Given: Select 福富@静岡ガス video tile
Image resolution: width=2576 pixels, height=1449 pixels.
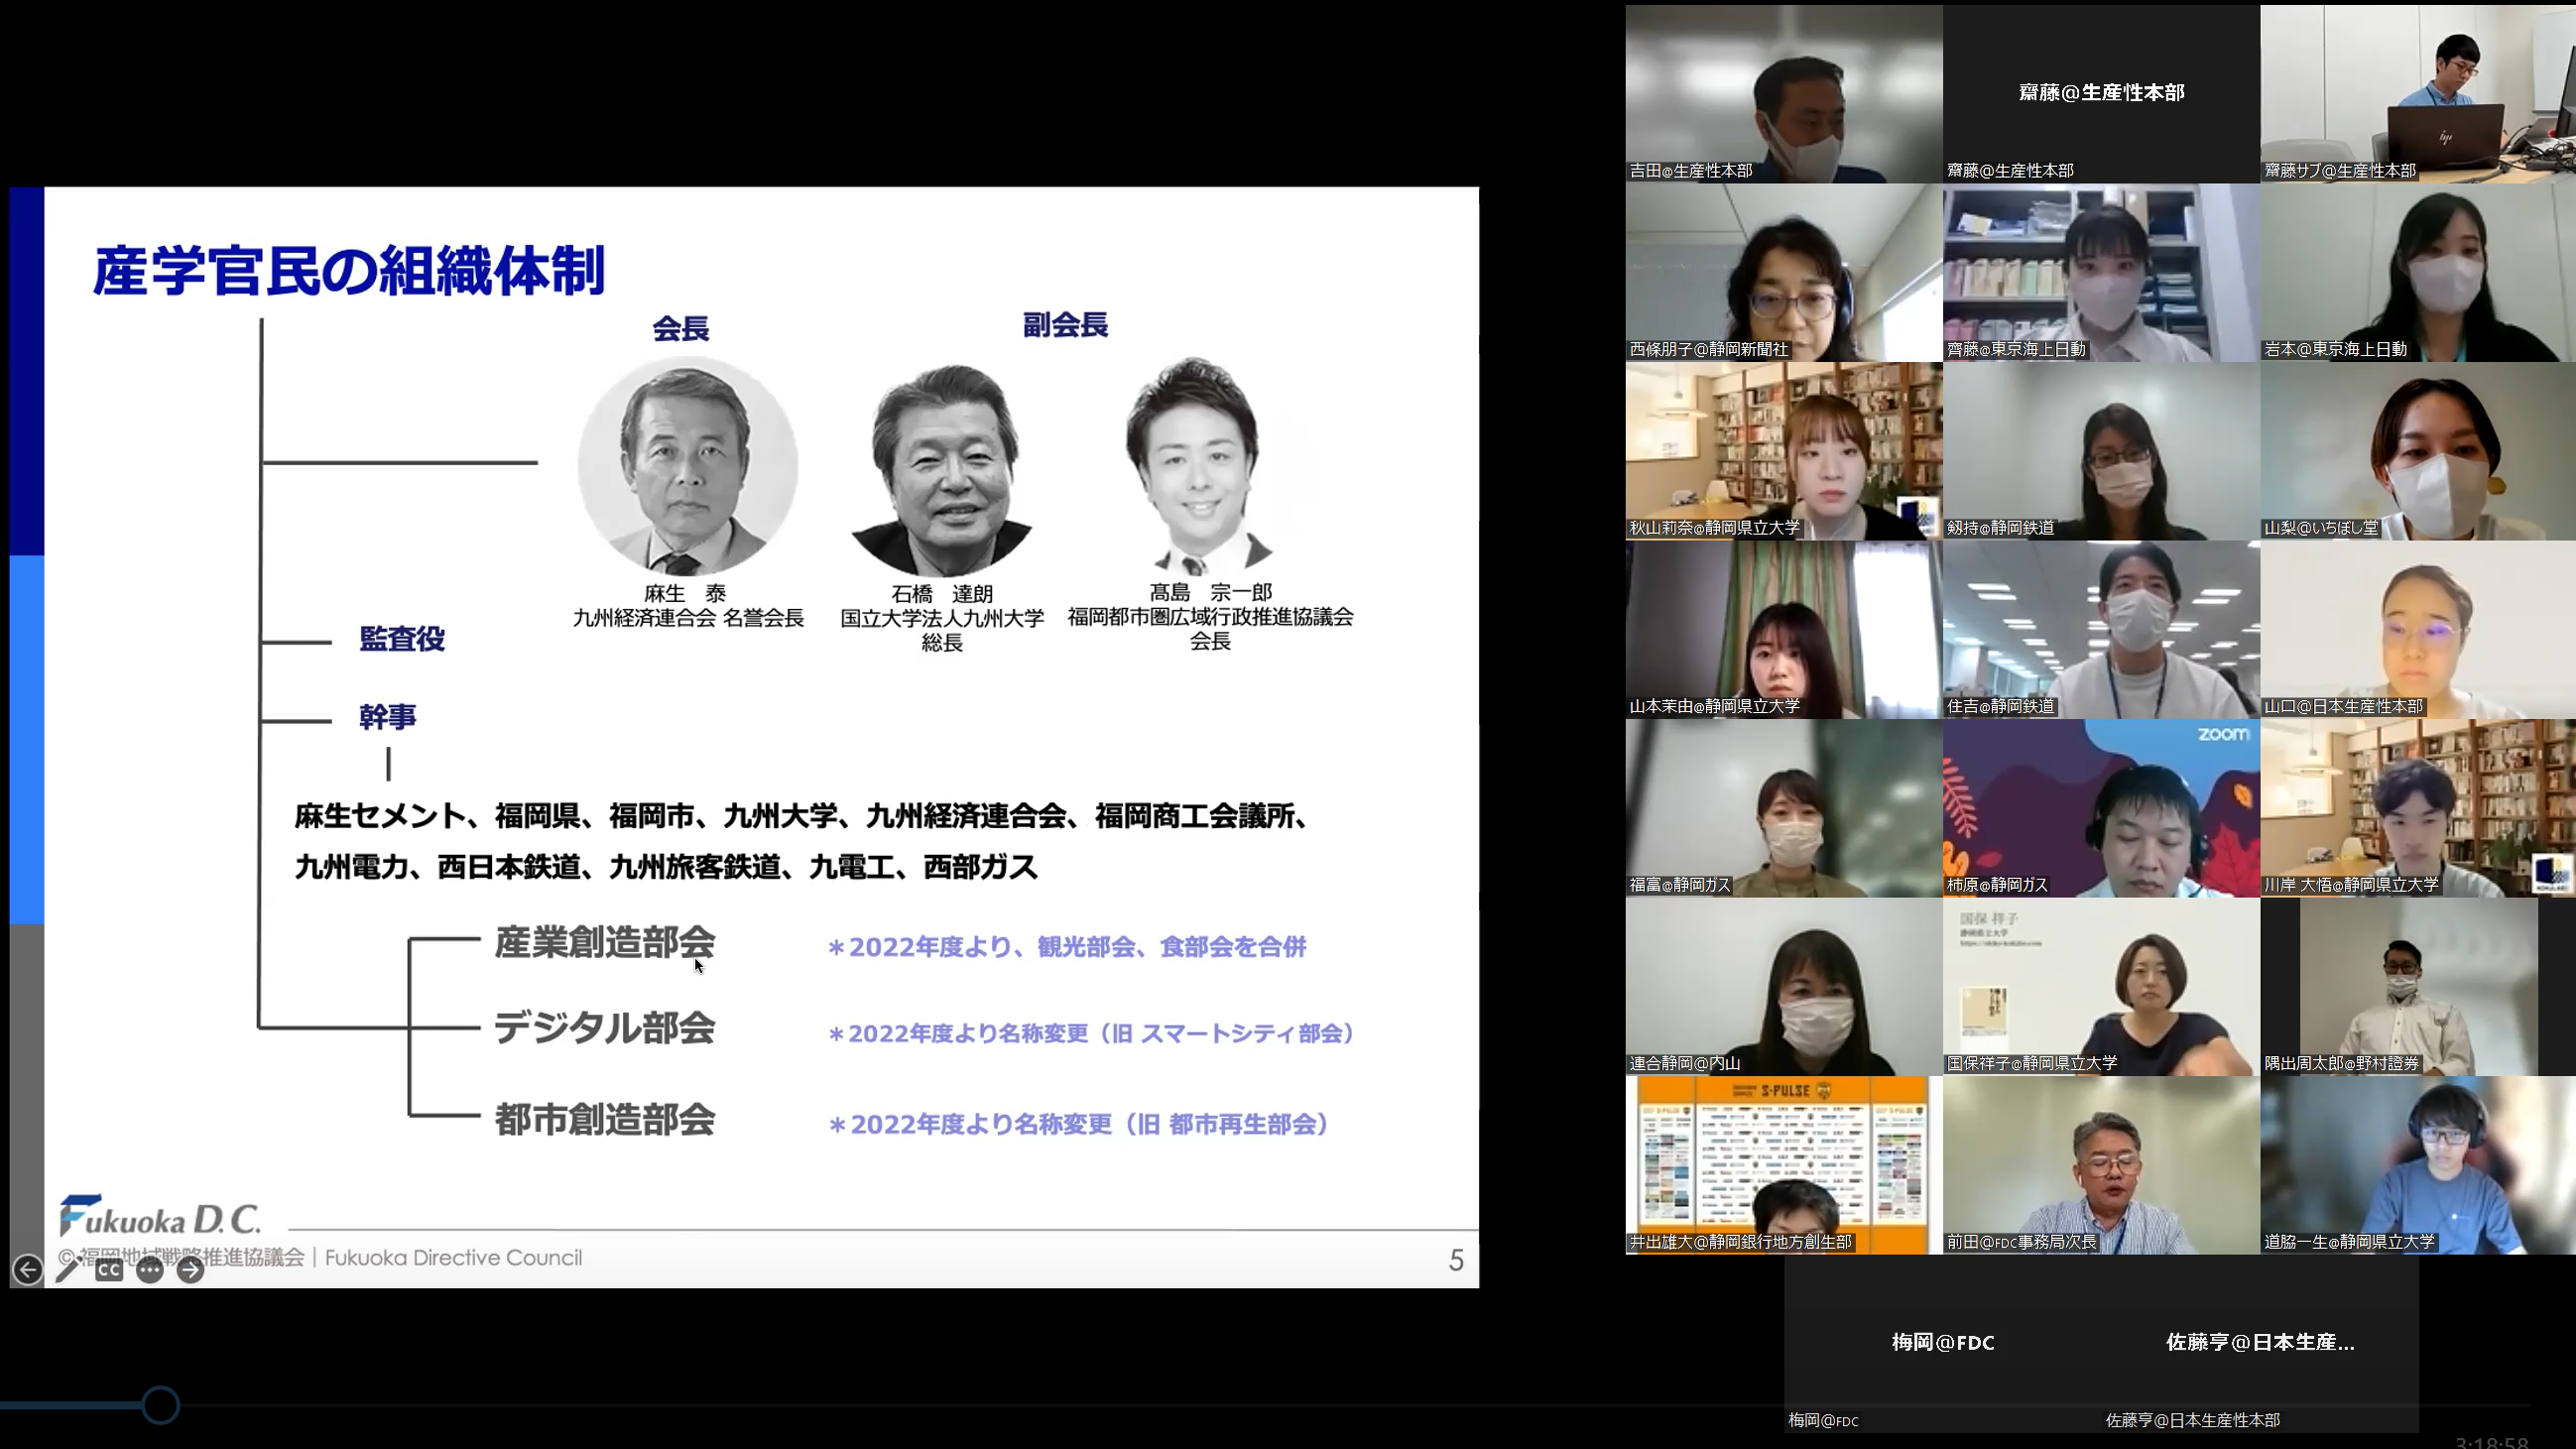Looking at the screenshot, I should coord(1783,808).
